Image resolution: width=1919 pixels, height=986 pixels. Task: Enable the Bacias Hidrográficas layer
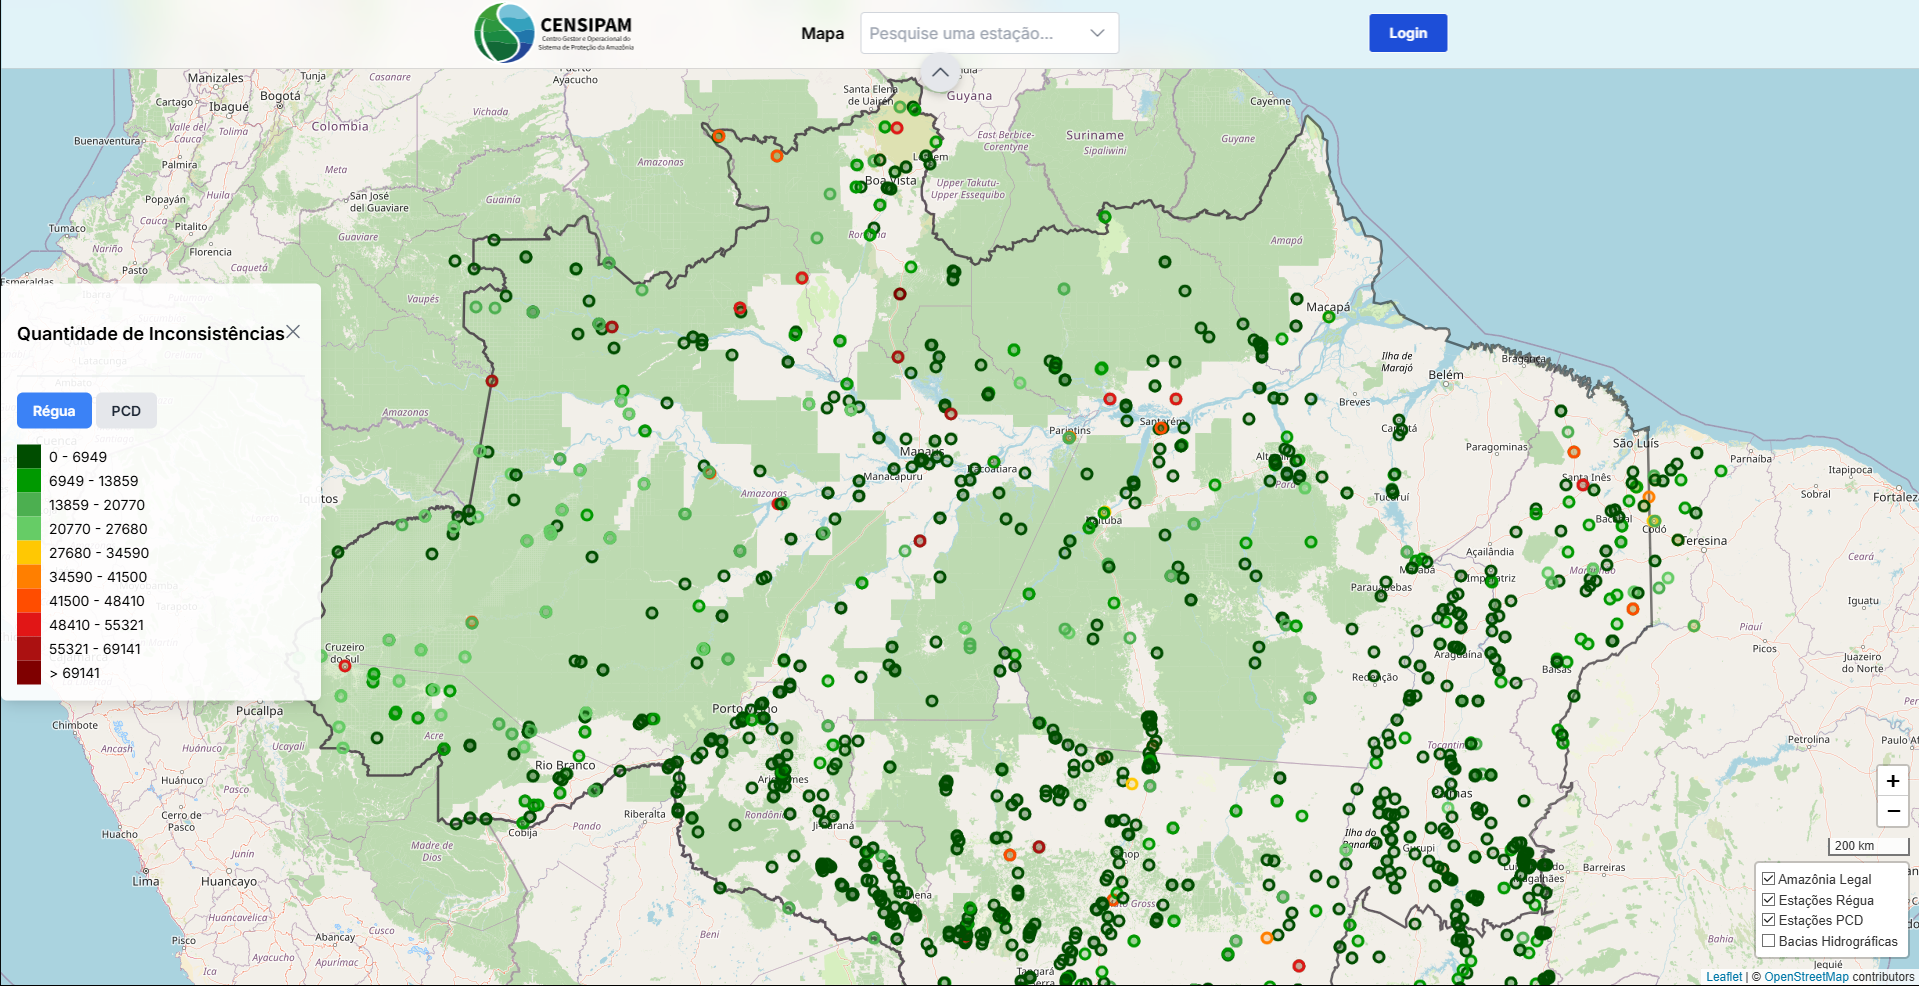click(x=1768, y=941)
